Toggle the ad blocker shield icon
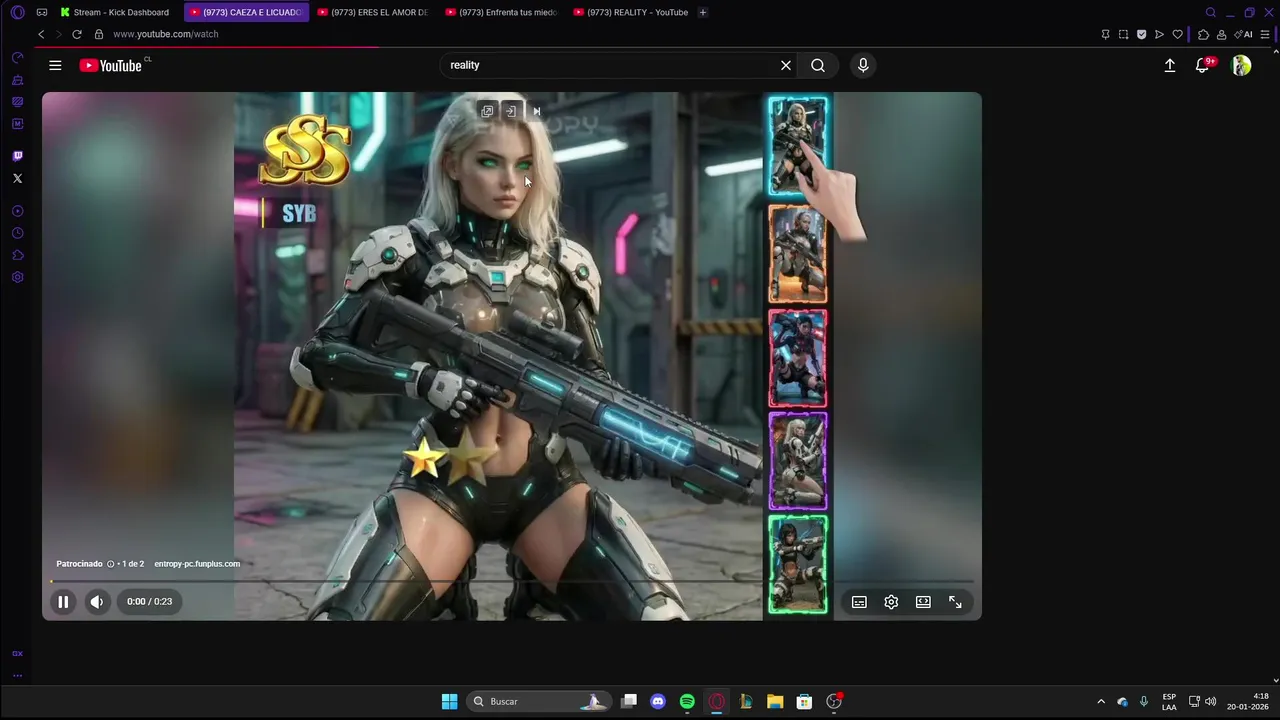The image size is (1280, 720). (x=1141, y=34)
